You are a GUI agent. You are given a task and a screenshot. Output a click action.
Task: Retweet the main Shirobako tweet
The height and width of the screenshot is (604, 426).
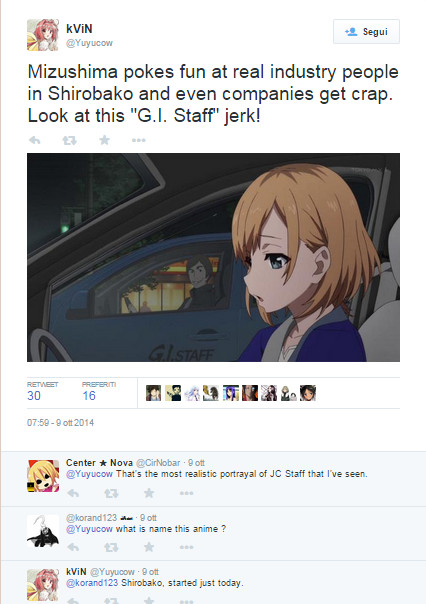tap(69, 140)
